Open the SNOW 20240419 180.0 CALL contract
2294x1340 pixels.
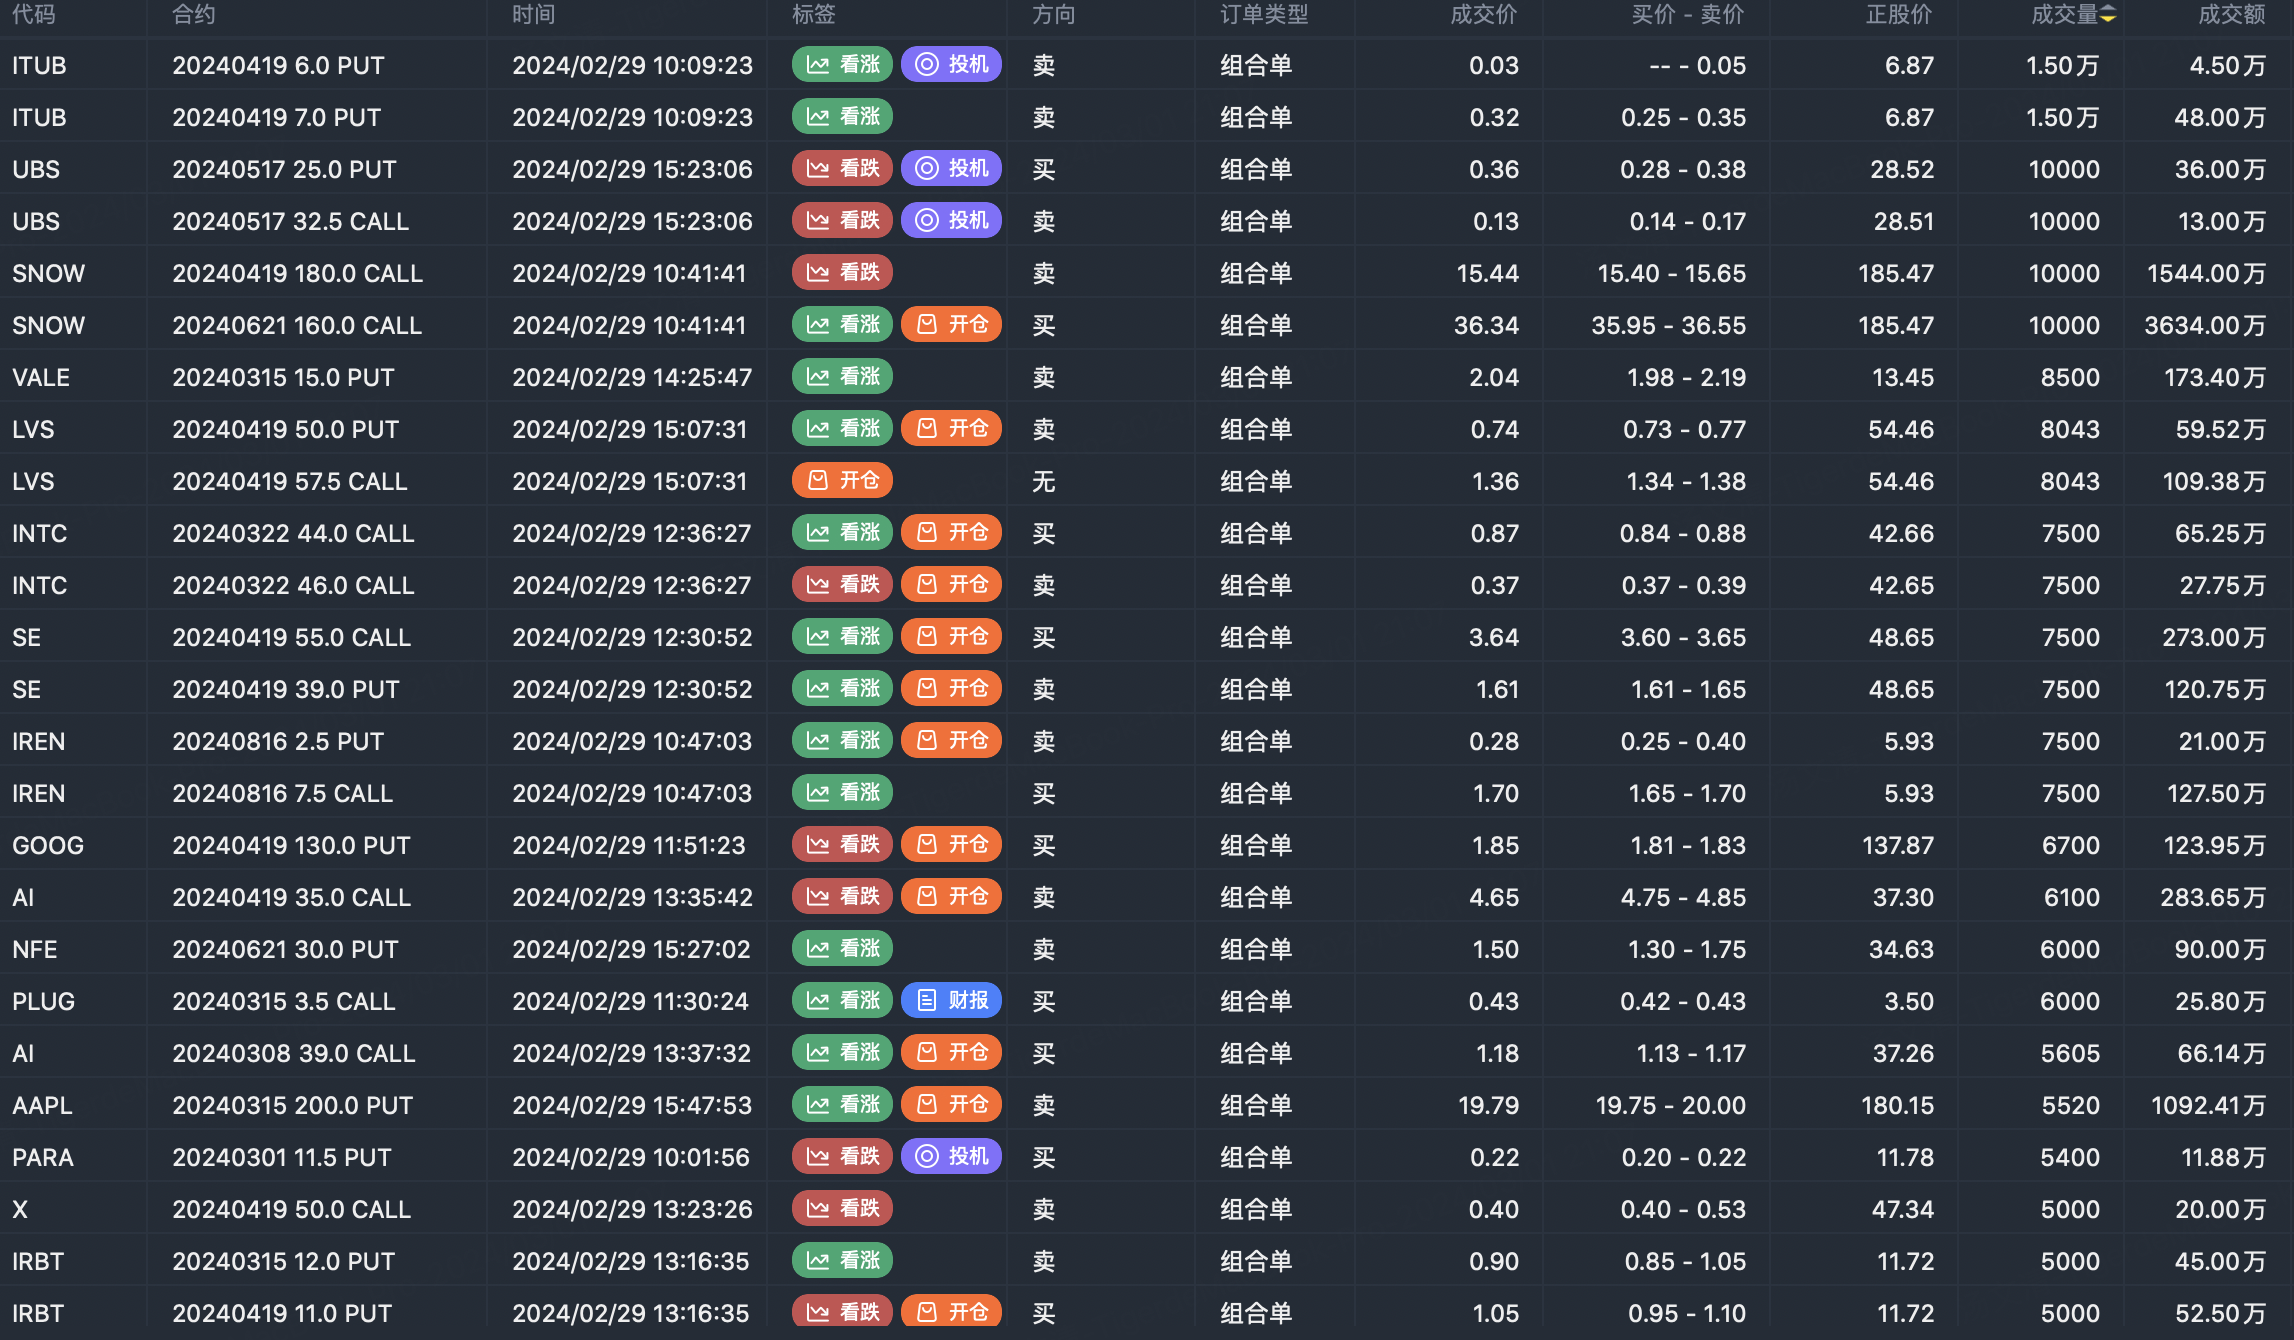click(x=297, y=273)
